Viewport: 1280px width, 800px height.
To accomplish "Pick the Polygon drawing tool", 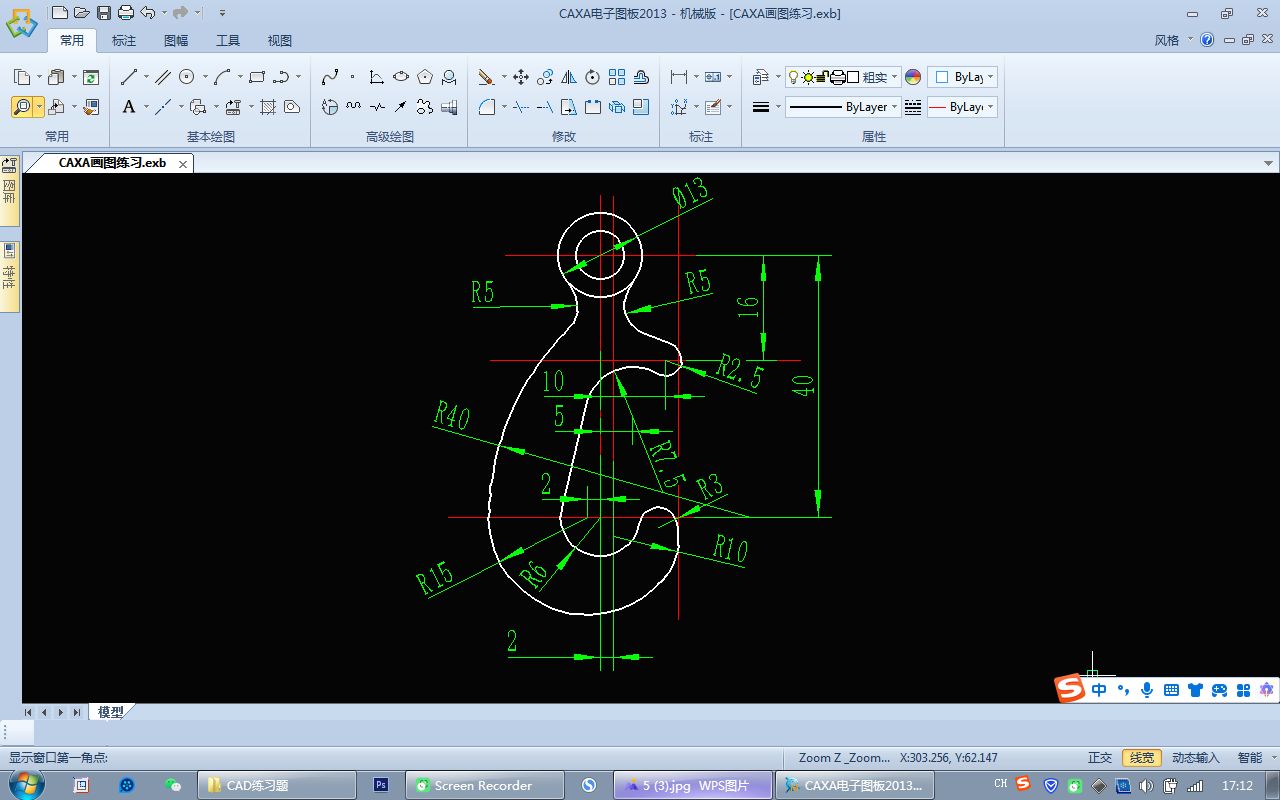I will pyautogui.click(x=425, y=77).
